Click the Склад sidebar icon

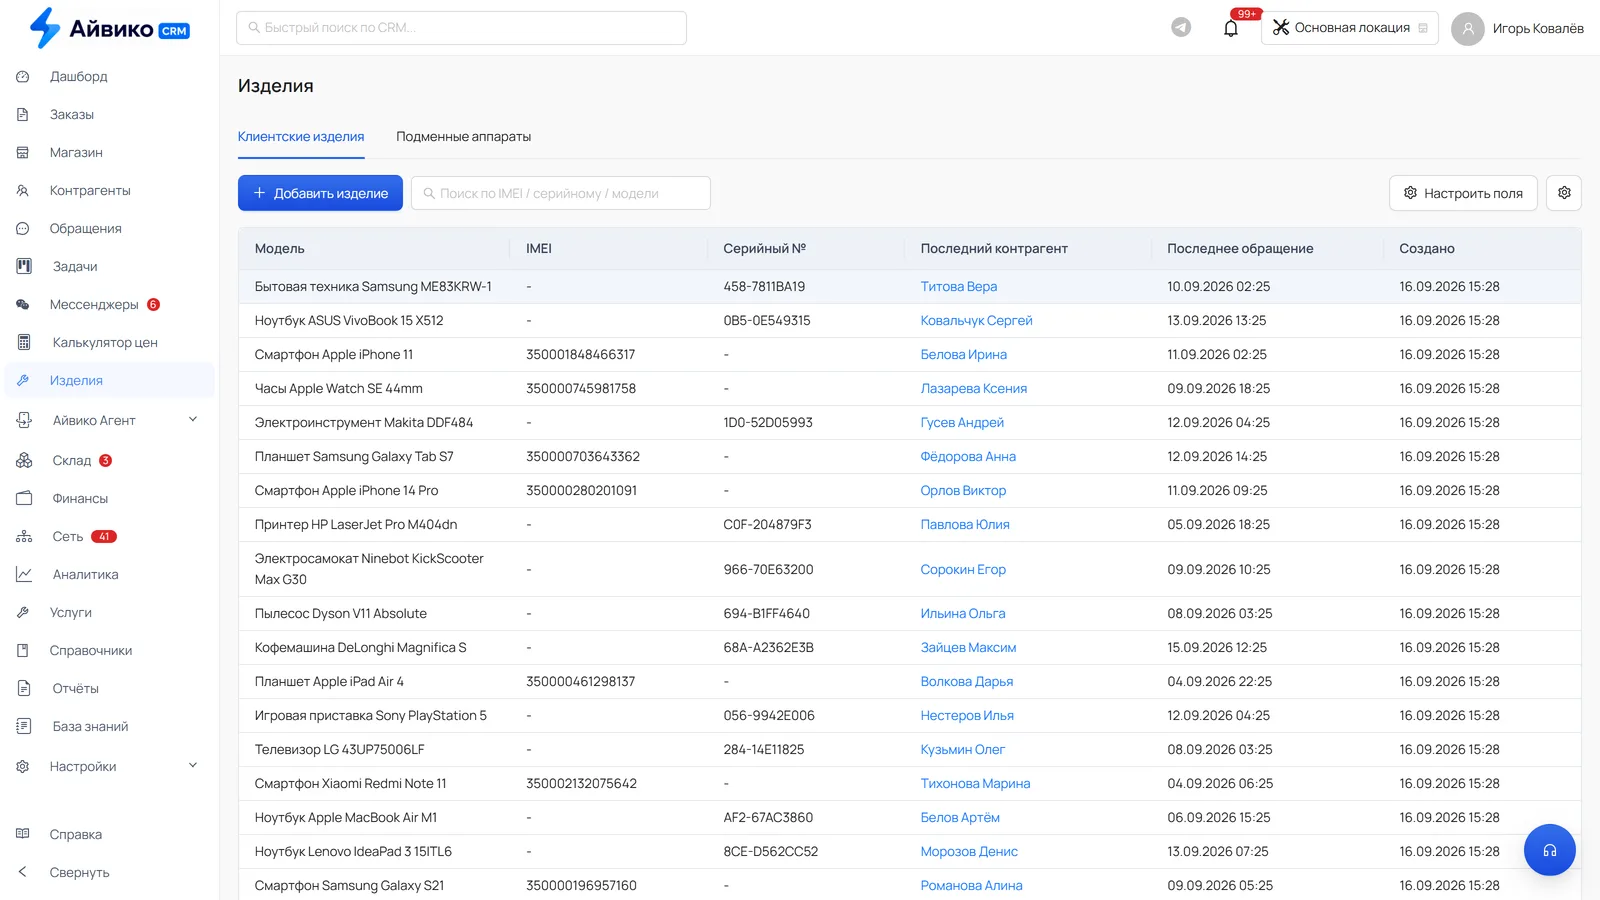[x=24, y=460]
